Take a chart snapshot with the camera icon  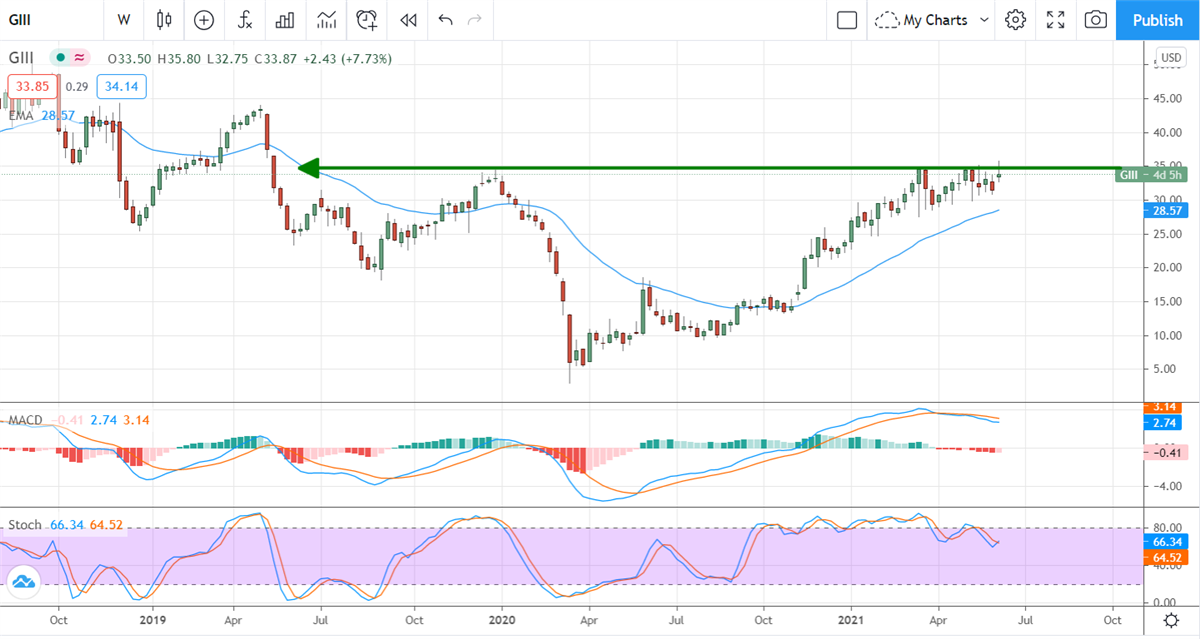click(1096, 20)
